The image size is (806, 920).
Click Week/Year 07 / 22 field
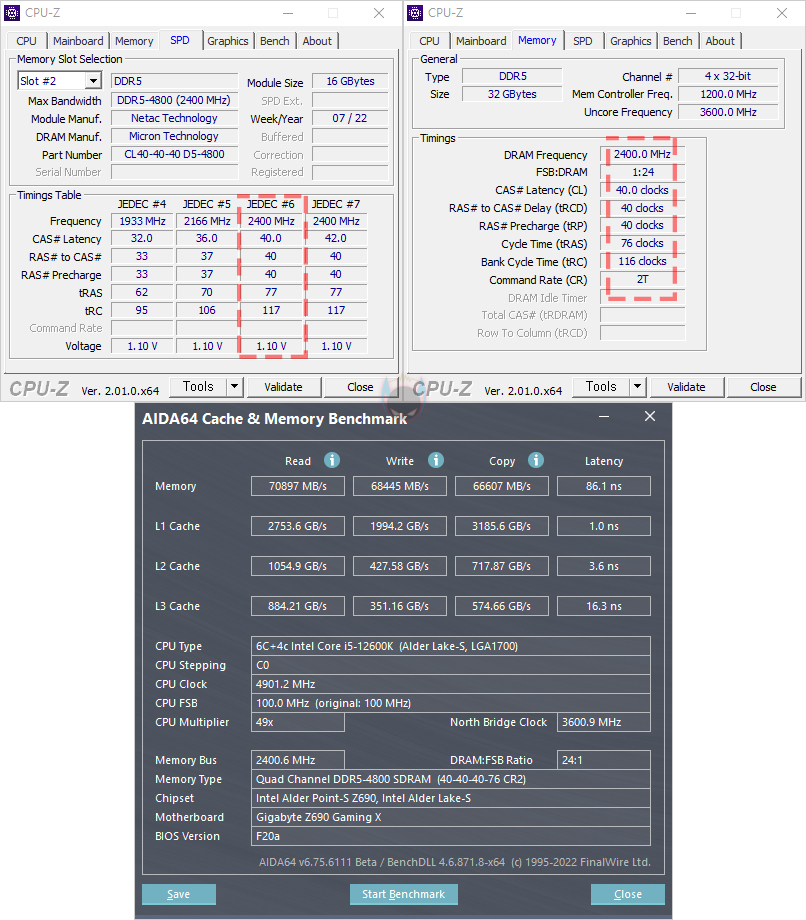click(350, 118)
